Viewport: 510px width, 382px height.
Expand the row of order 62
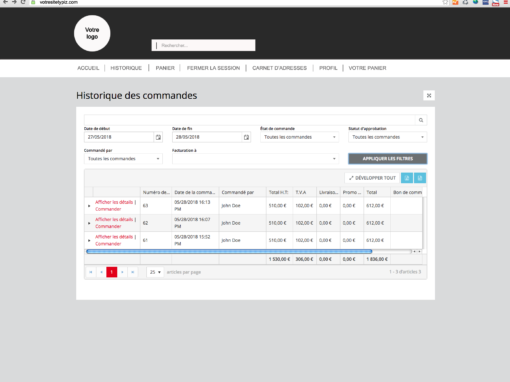[x=89, y=223]
